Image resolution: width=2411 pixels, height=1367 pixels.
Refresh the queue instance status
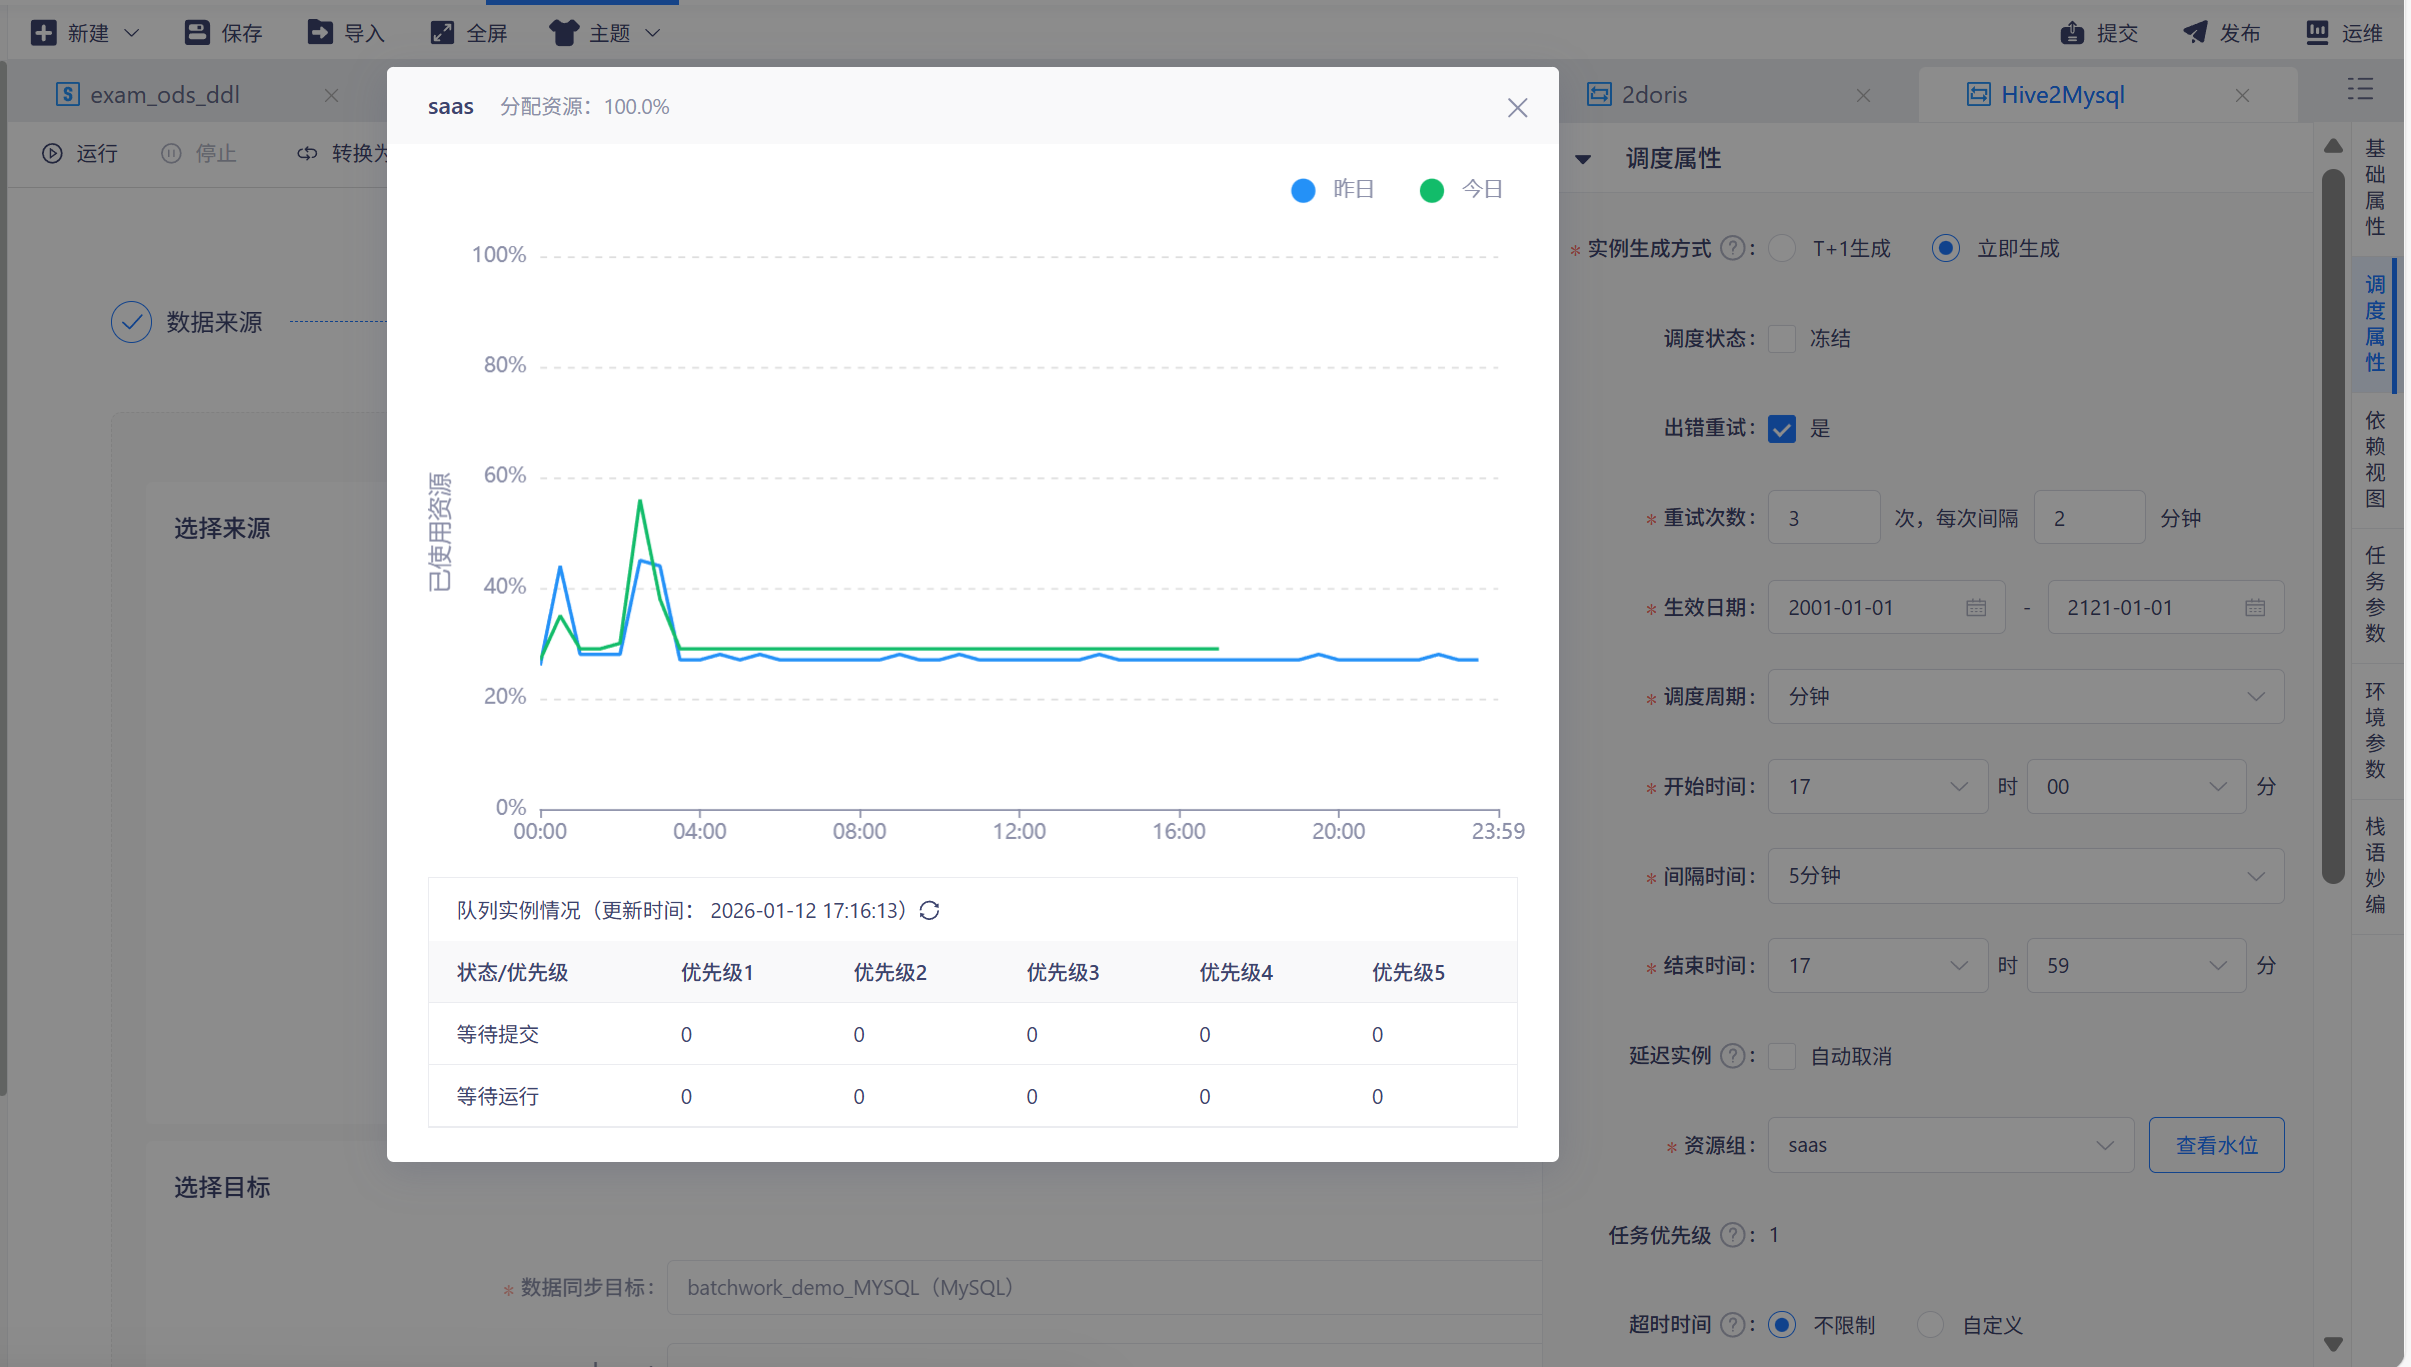(x=929, y=911)
